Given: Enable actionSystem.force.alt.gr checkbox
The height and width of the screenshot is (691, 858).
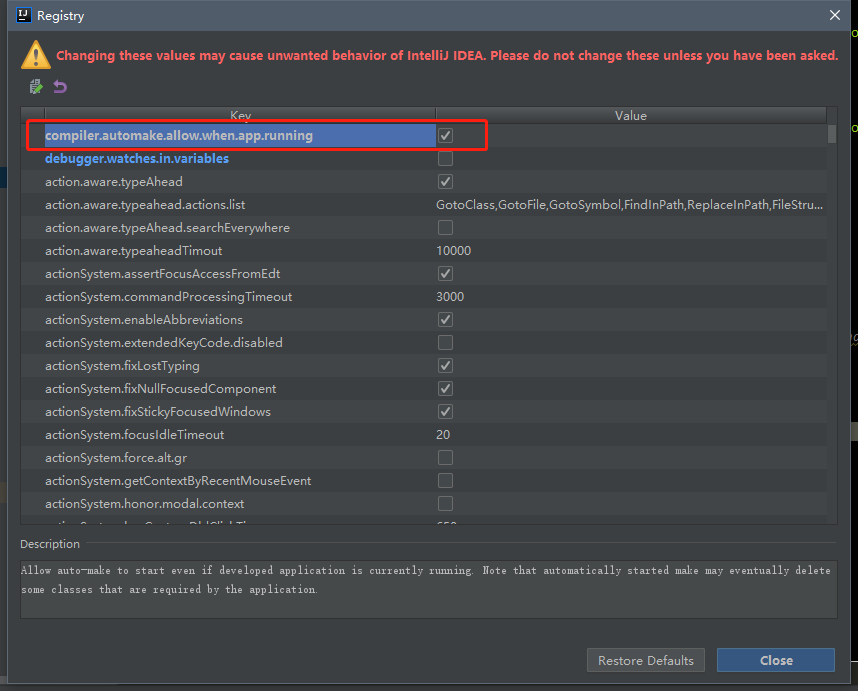Looking at the screenshot, I should 445,457.
